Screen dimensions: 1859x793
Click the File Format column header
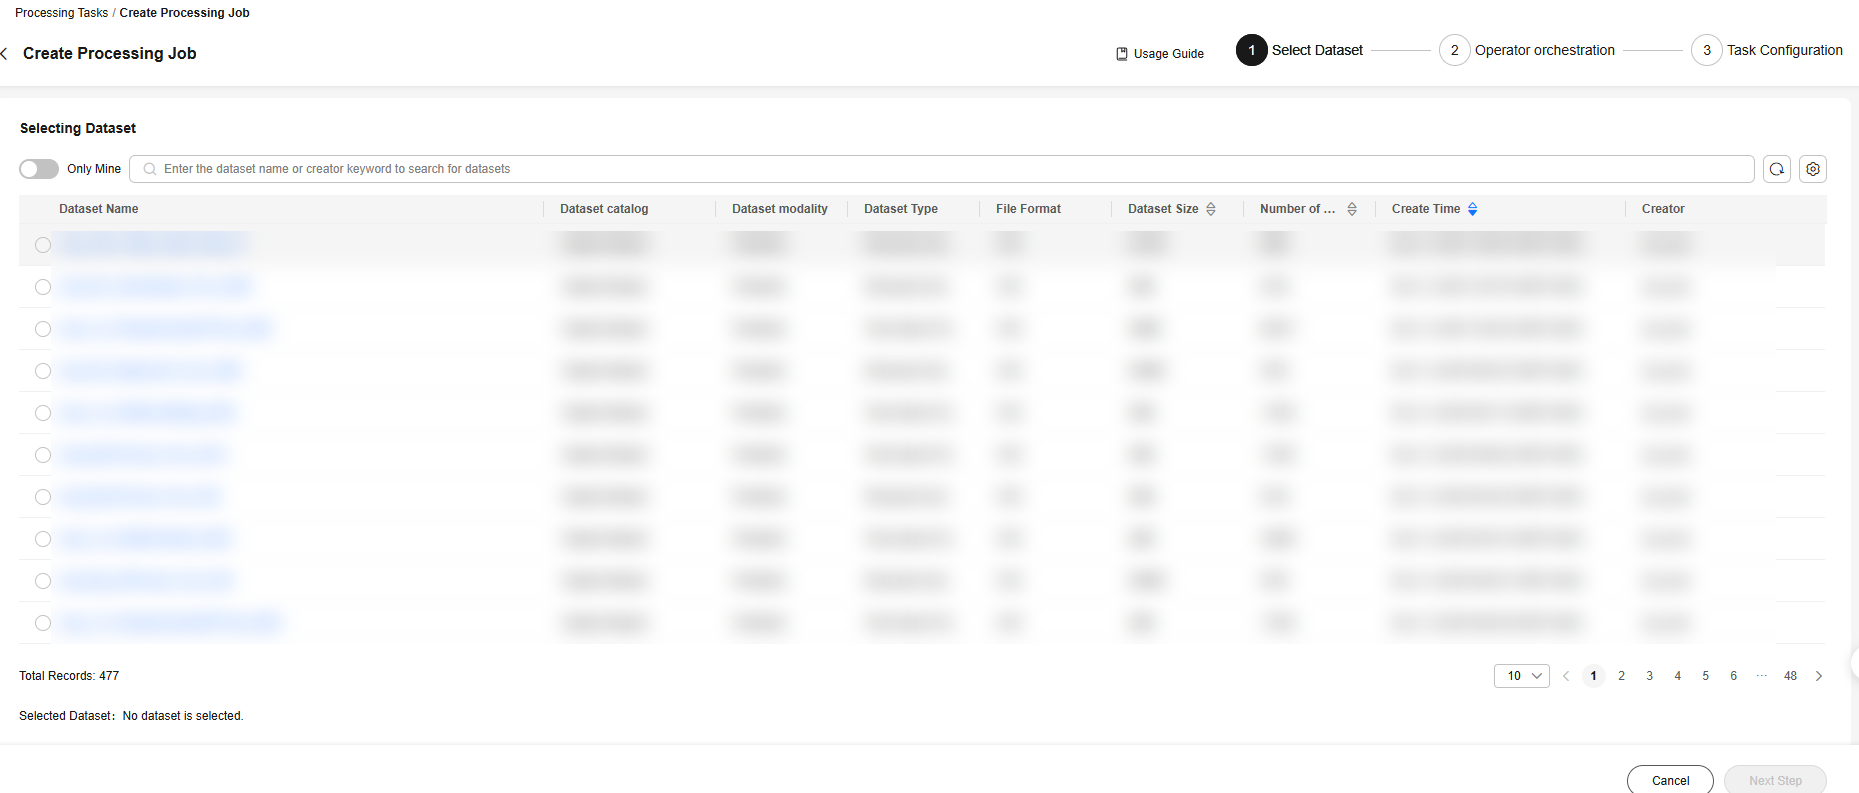(x=1028, y=209)
